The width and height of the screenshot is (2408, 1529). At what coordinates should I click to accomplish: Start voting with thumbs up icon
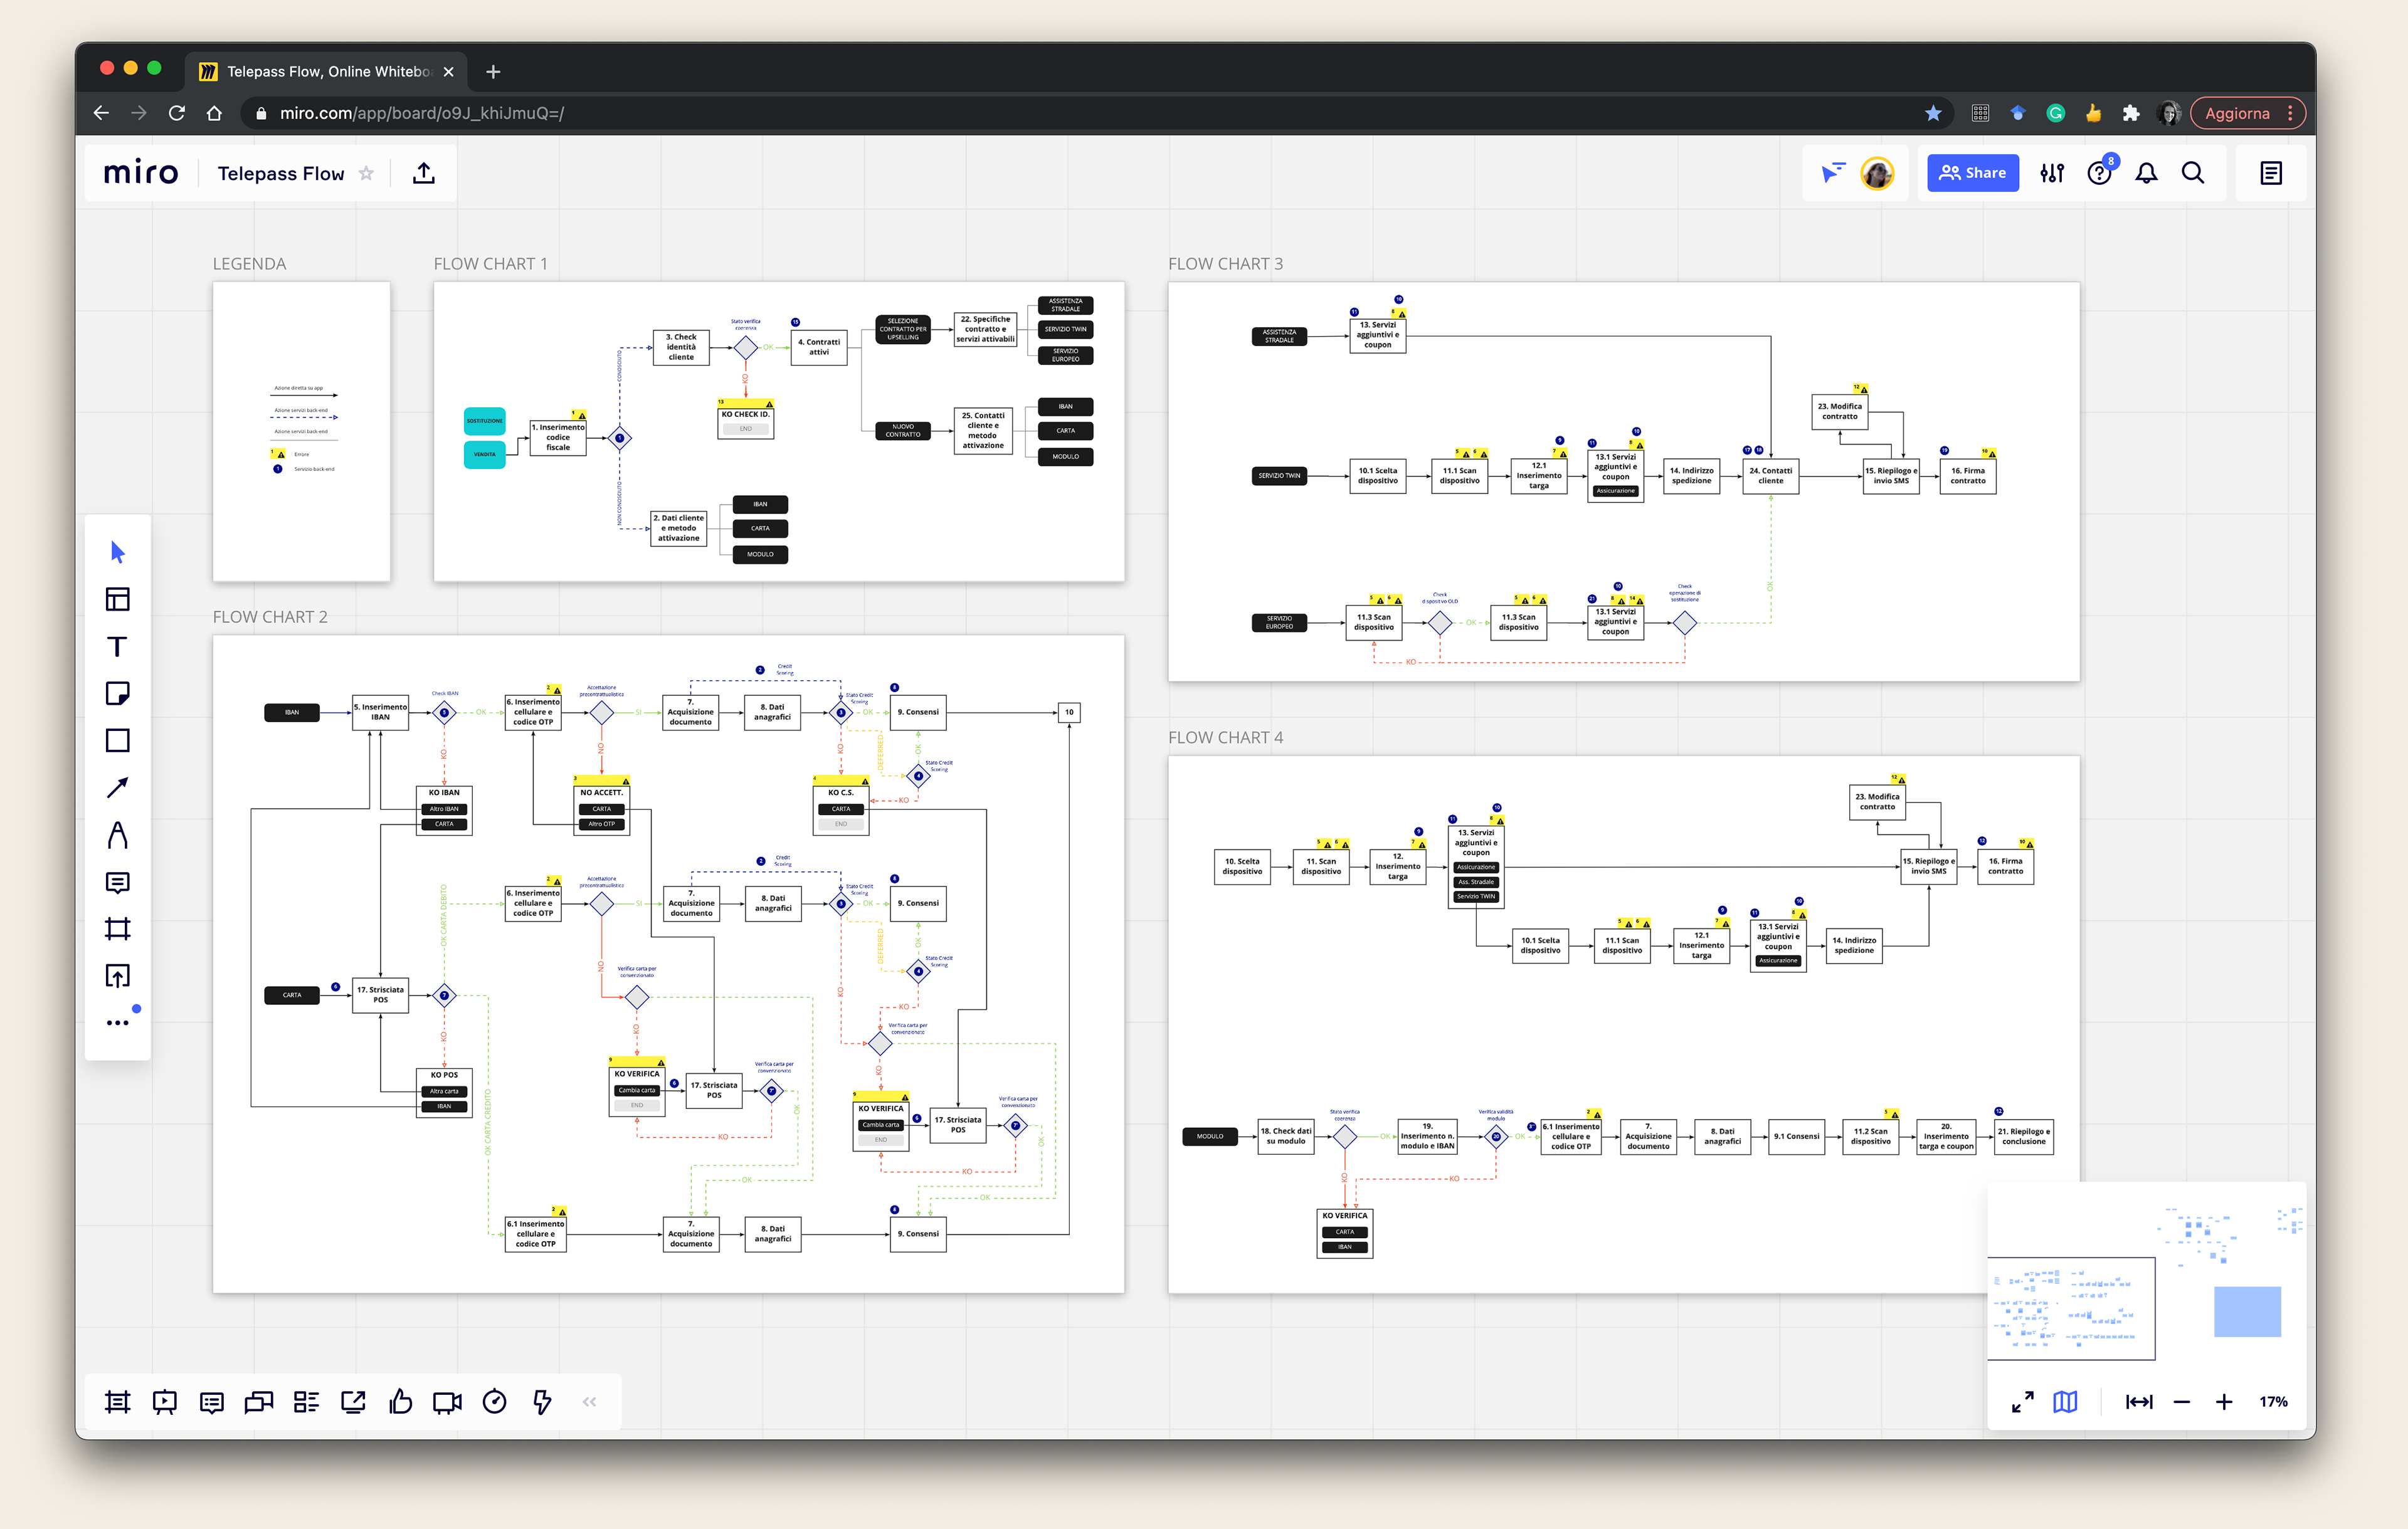400,1402
